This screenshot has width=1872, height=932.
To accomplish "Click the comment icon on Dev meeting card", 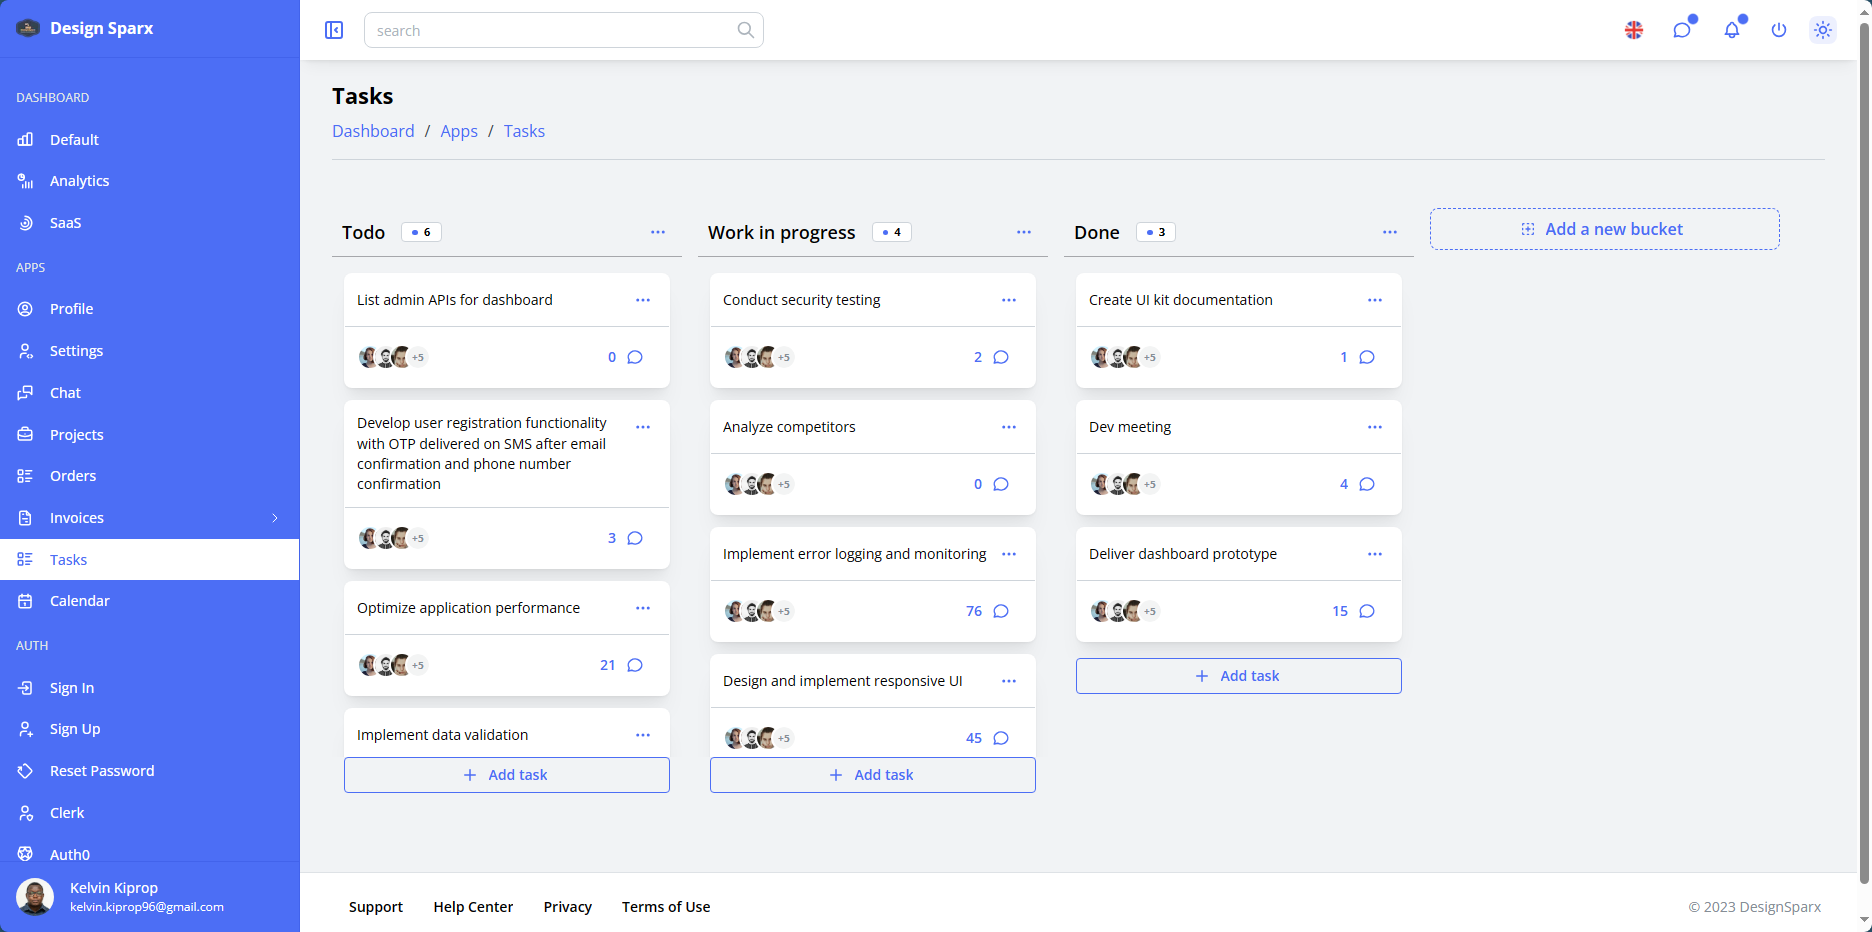I will click(1367, 484).
